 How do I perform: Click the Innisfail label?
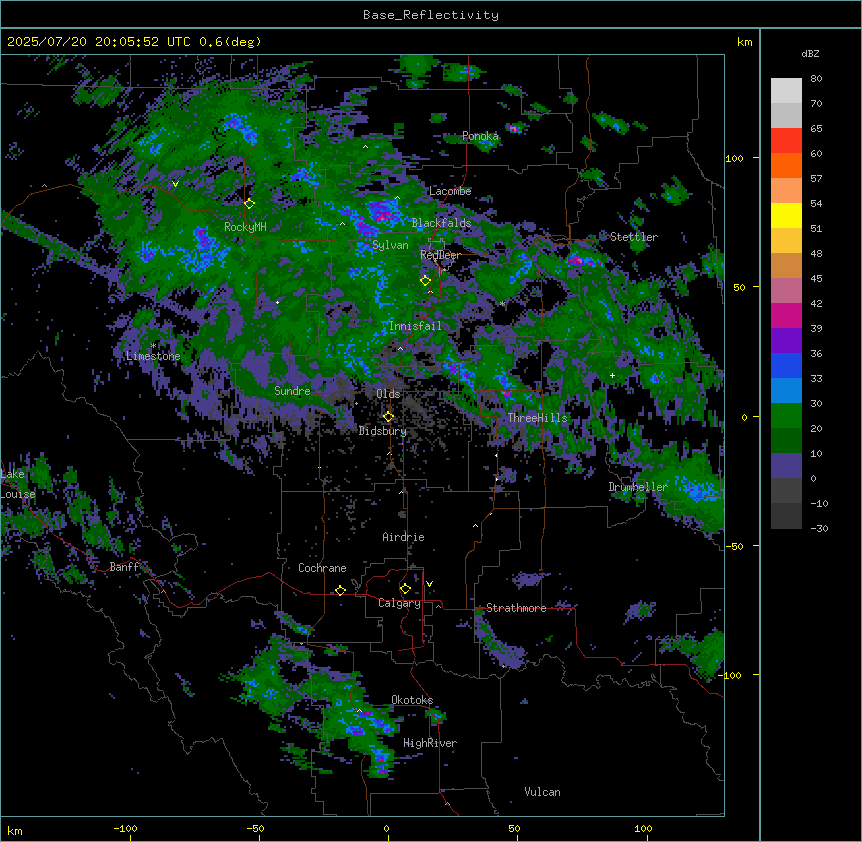[x=415, y=326]
